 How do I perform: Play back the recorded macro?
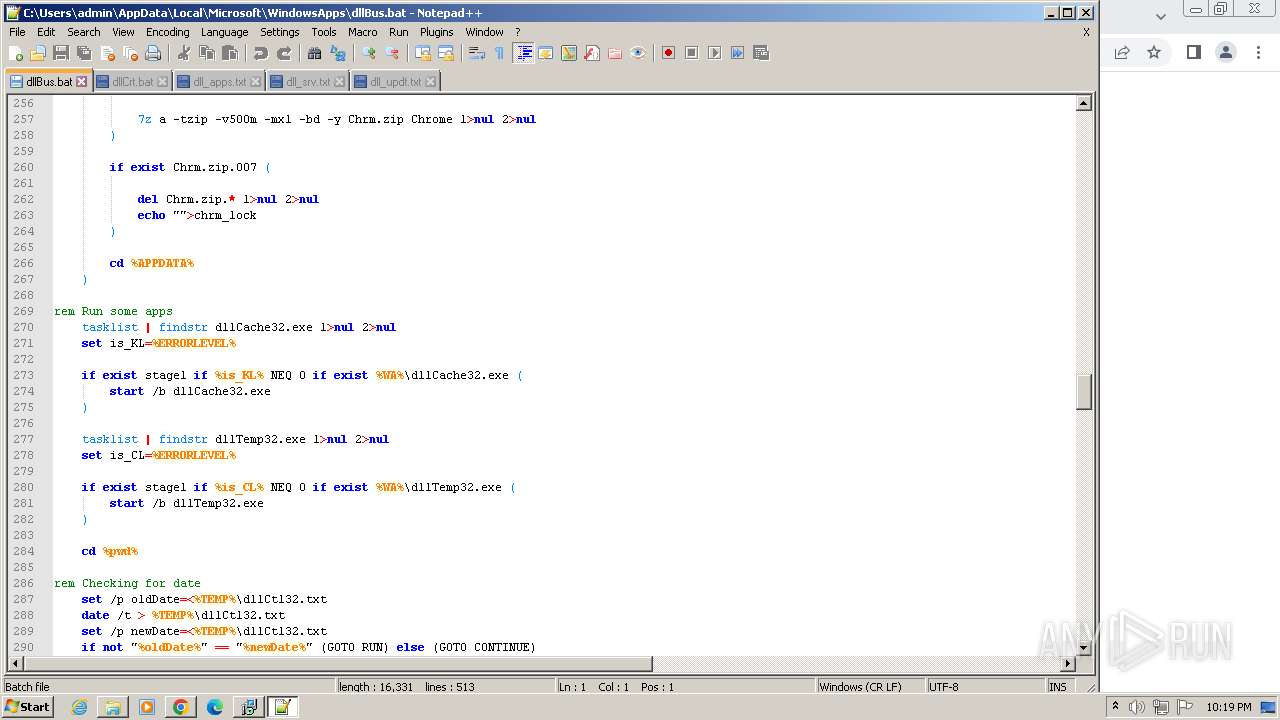714,53
